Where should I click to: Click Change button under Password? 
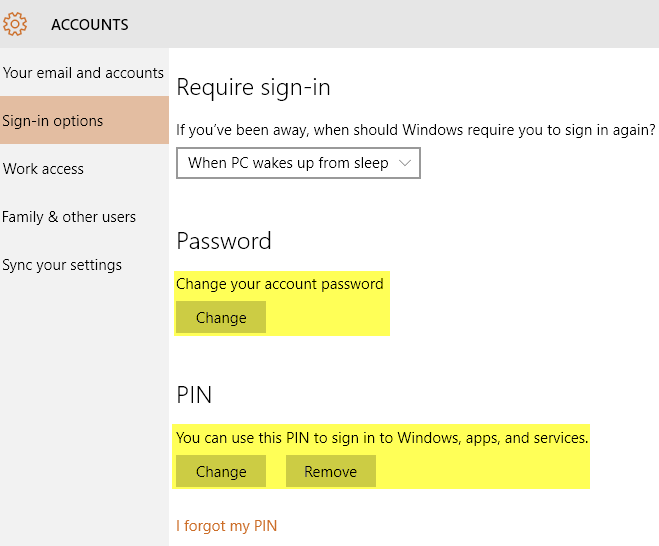(221, 317)
